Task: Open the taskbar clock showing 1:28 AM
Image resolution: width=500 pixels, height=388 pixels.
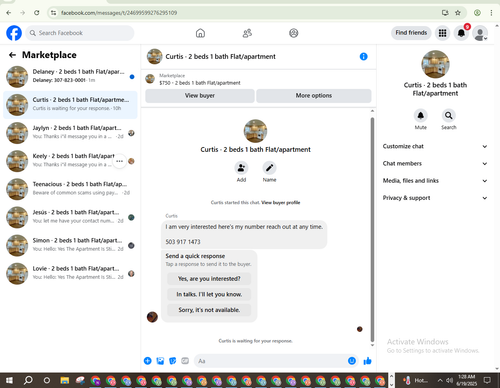Action: point(467,380)
